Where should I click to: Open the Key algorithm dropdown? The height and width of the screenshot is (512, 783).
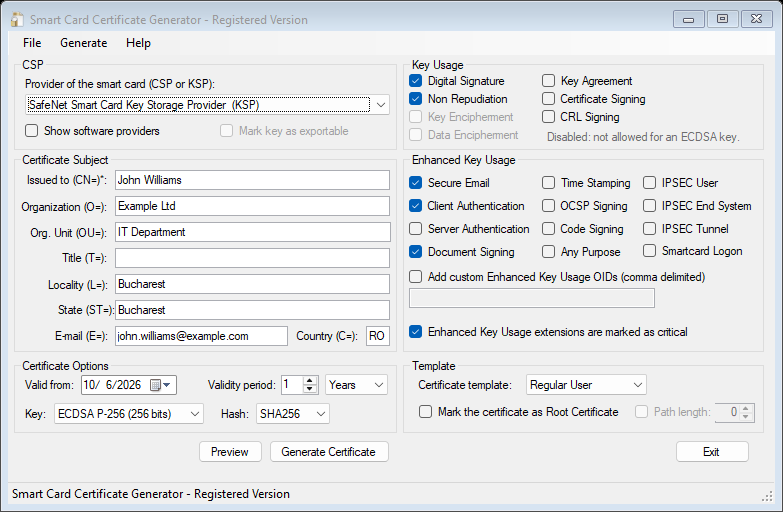129,414
